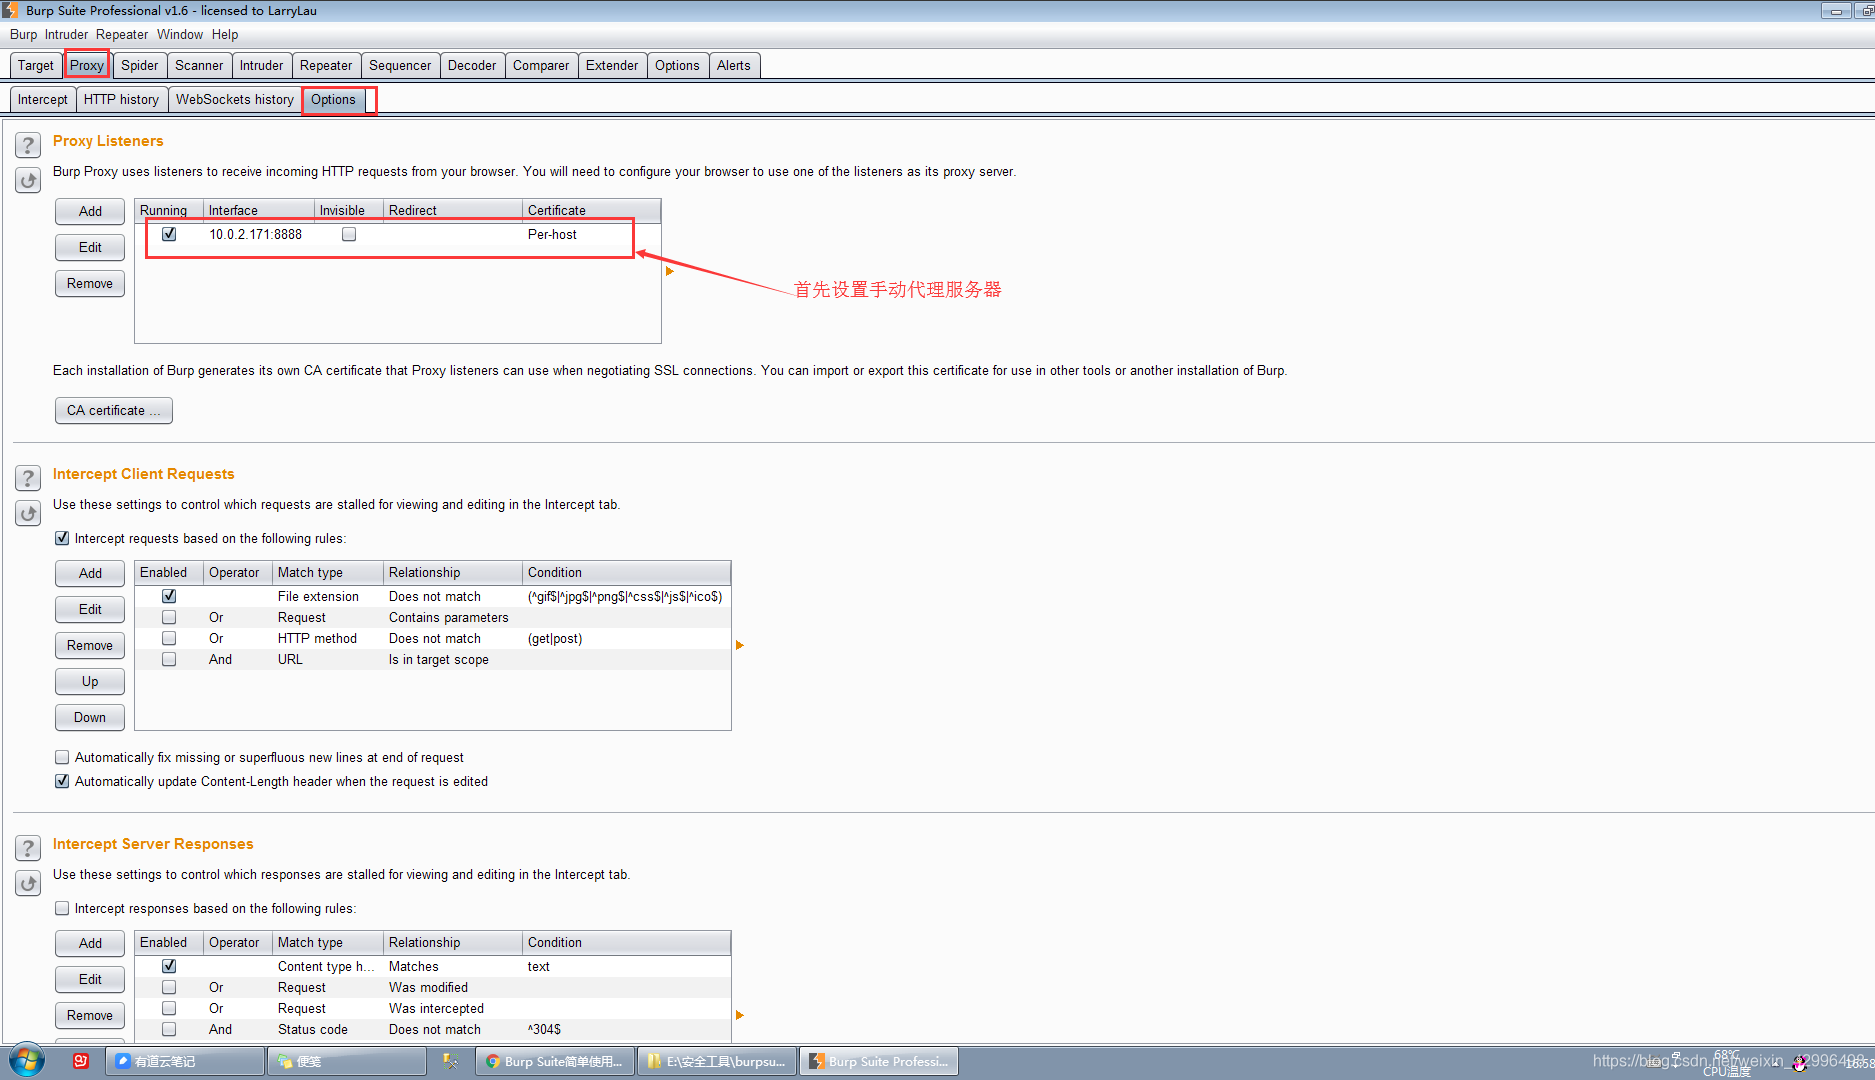Click the red pinned taskbar icon
This screenshot has height=1080, width=1875.
81,1061
